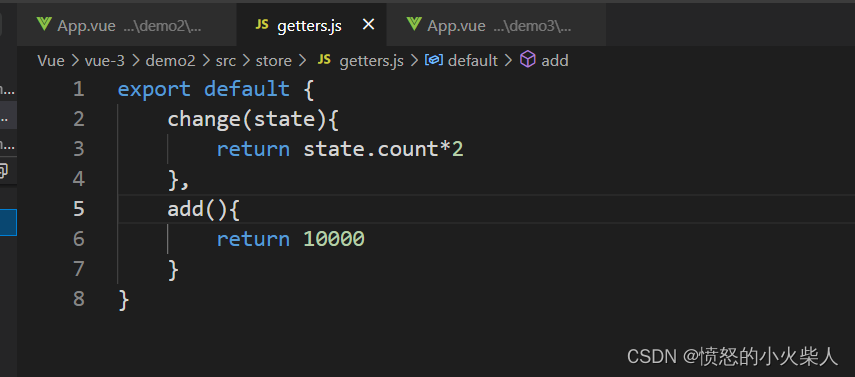Viewport: 855px width, 377px height.
Task: Open the add method breadcrumb
Action: [555, 61]
